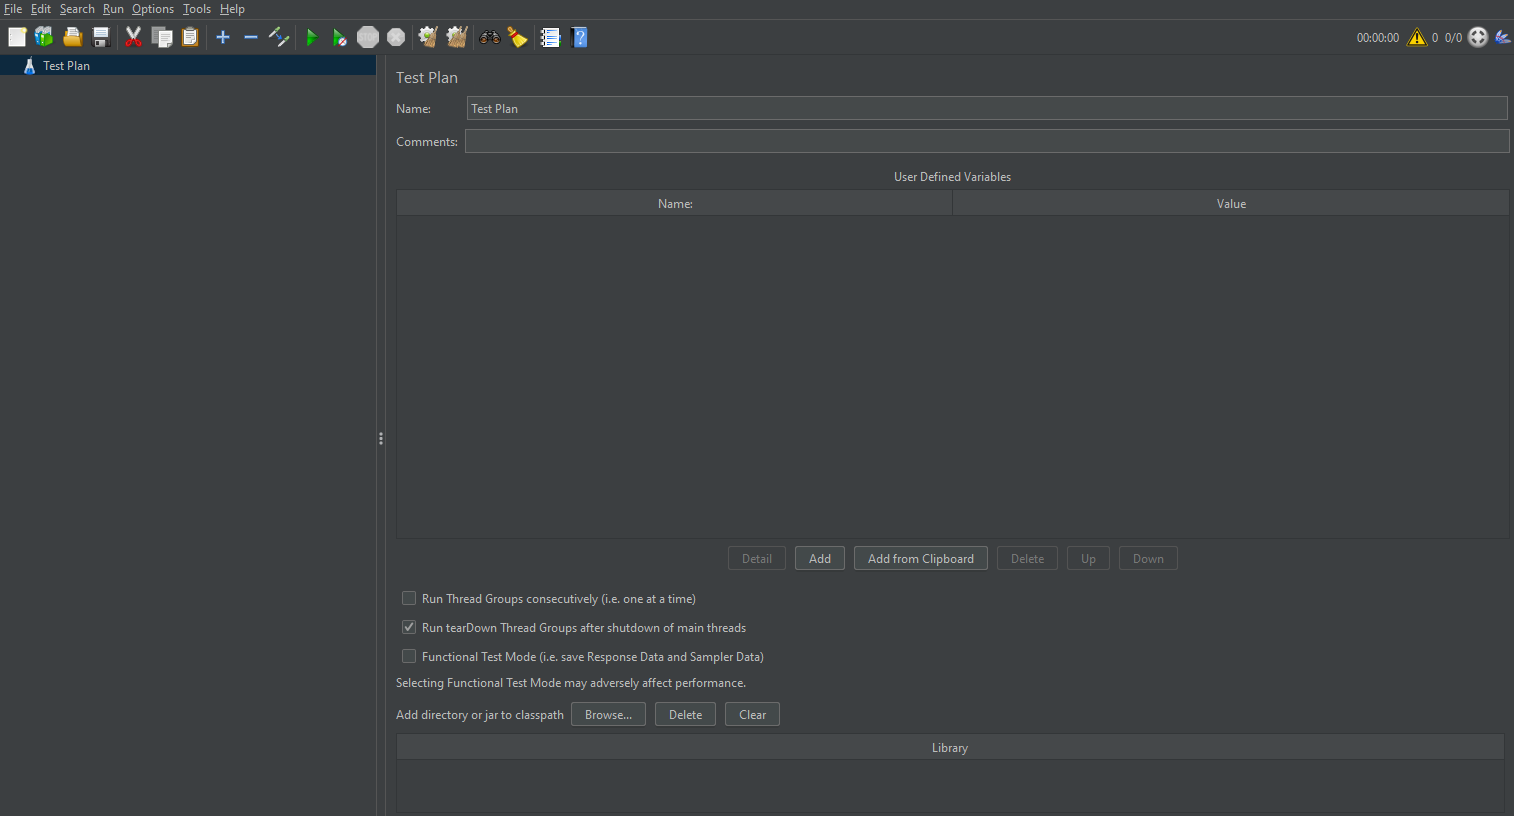This screenshot has height=816, width=1514.
Task: Open the Options menu
Action: (x=153, y=9)
